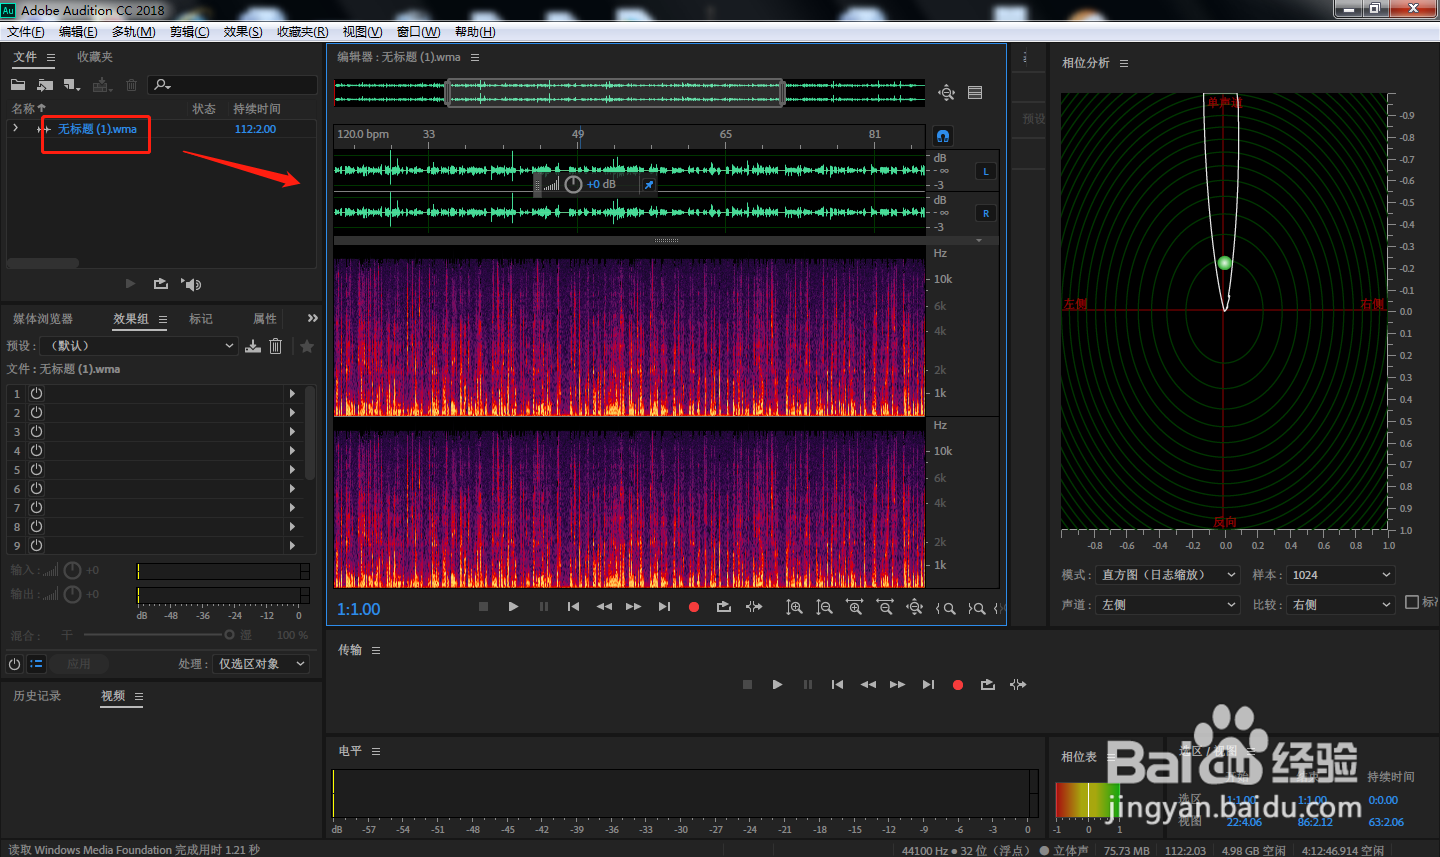Click the Files panel menu icon
This screenshot has width=1440, height=857.
point(51,57)
